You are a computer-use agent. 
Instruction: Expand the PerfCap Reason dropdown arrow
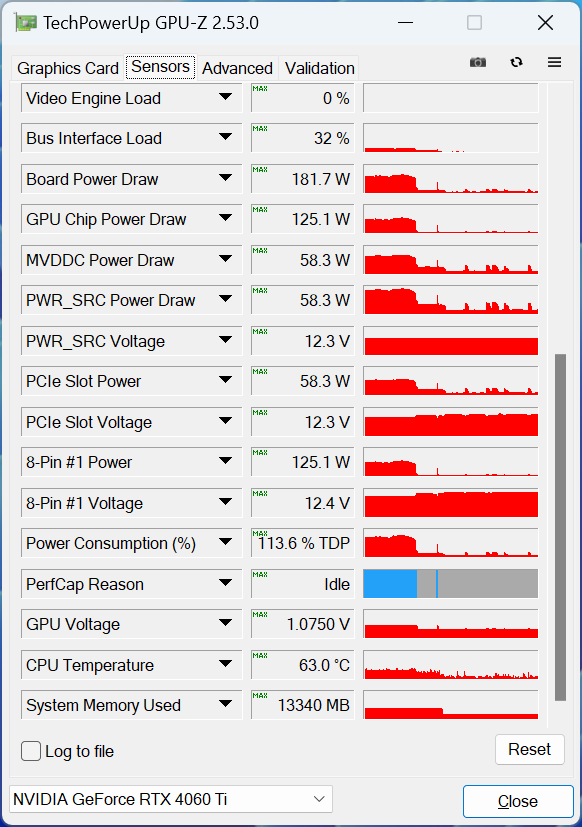225,583
